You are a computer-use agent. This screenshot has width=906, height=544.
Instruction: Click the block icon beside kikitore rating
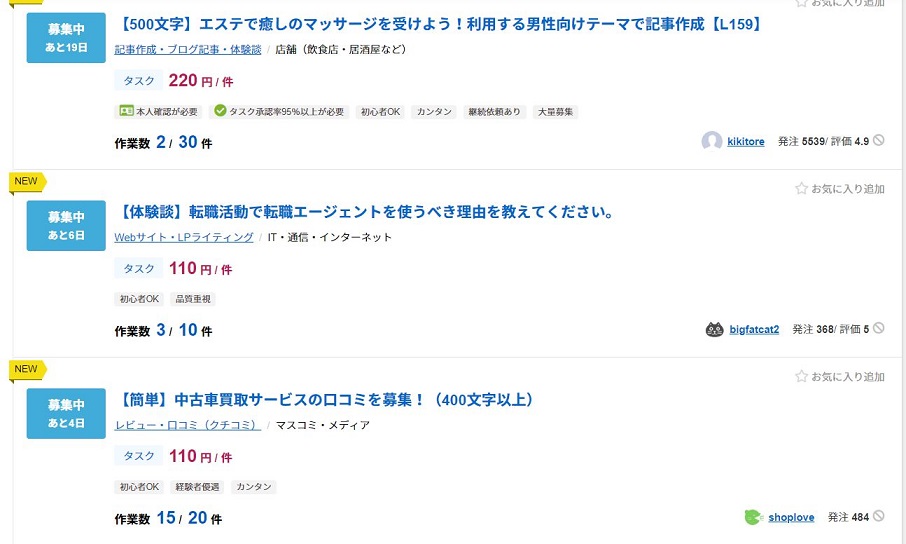click(x=878, y=140)
